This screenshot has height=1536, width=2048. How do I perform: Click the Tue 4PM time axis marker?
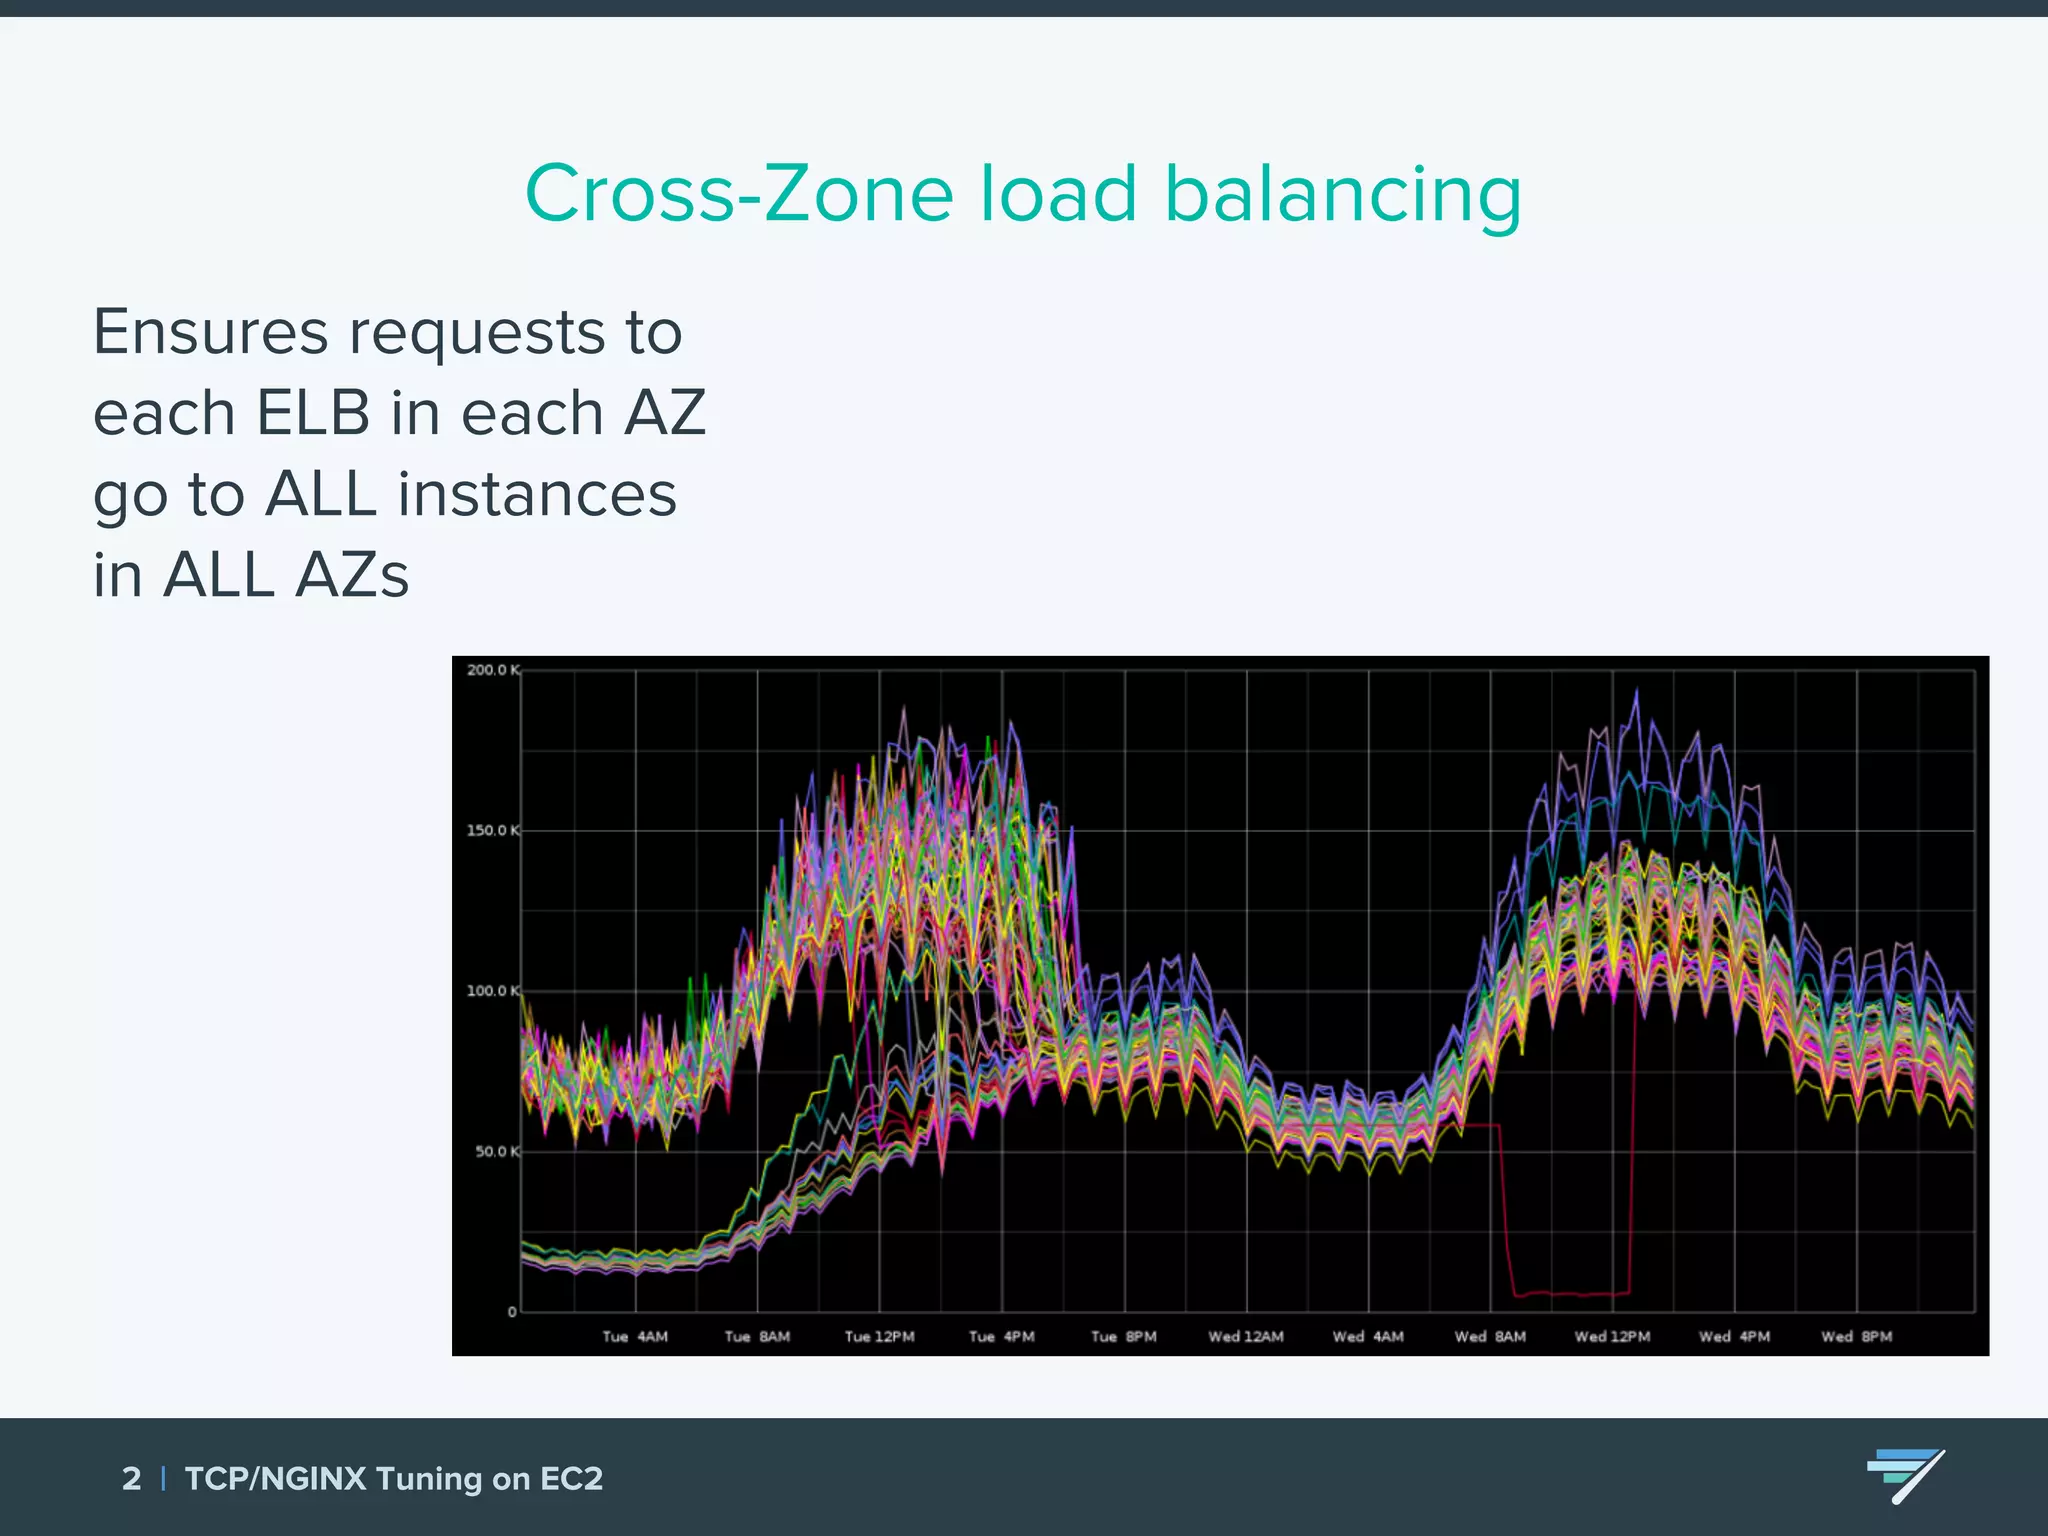(x=1001, y=1336)
